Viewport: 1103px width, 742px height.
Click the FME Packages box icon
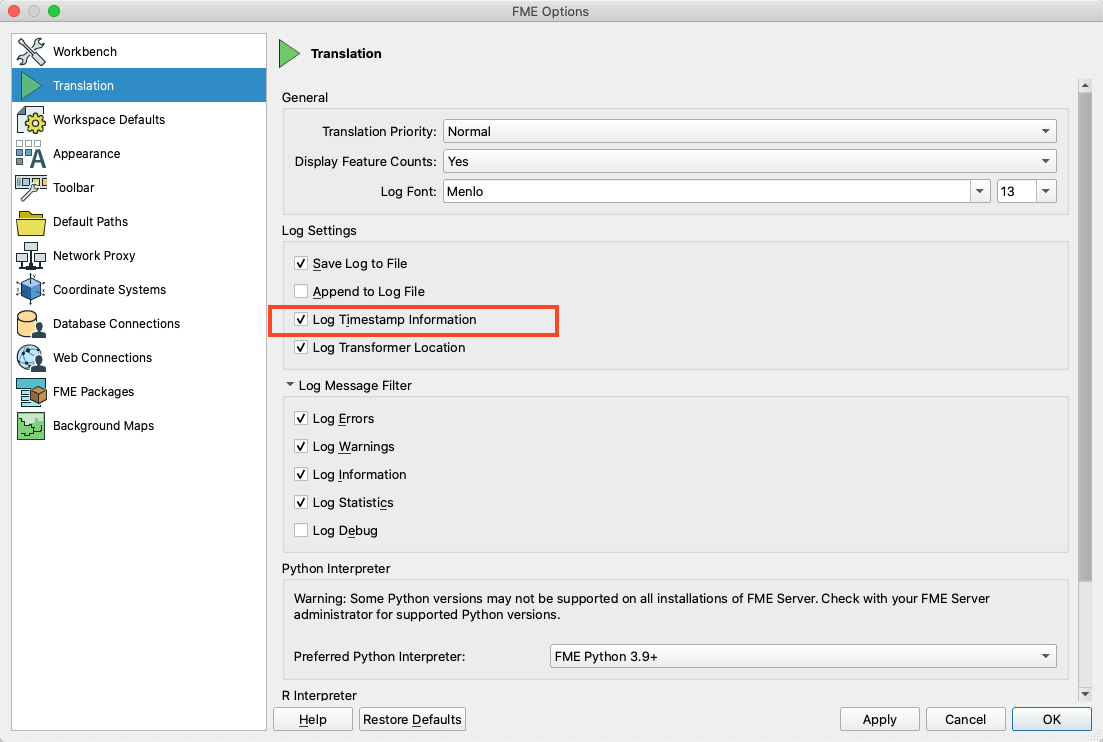[x=31, y=392]
